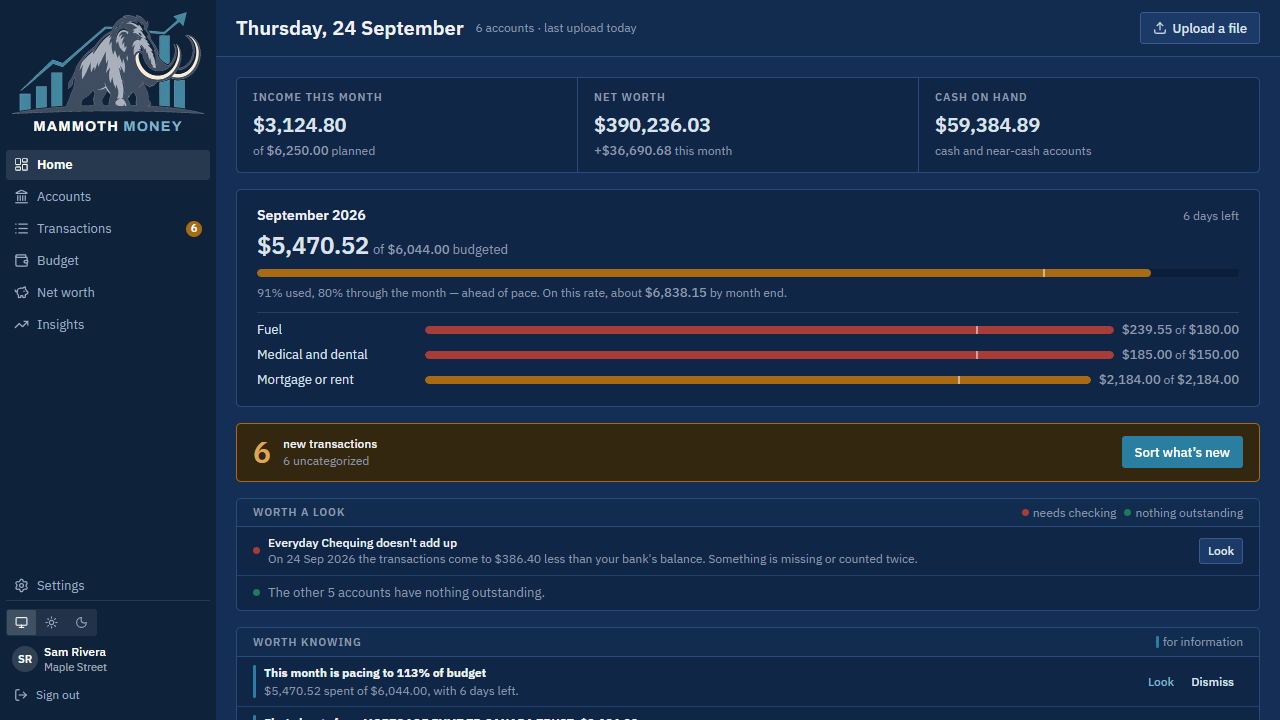Dismiss the budget pacing note
The width and height of the screenshot is (1280, 720).
pyautogui.click(x=1212, y=682)
